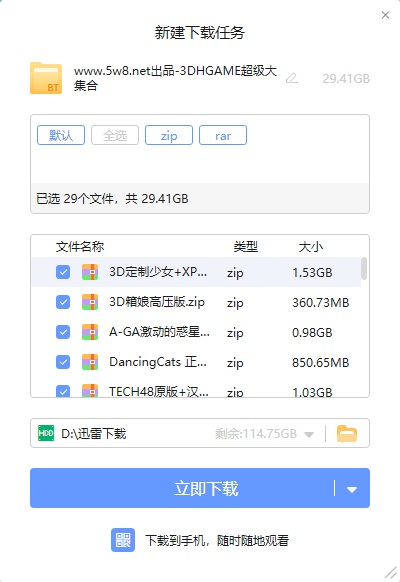
Task: Click zip icon of 3D定制少女 file
Action: coord(90,272)
